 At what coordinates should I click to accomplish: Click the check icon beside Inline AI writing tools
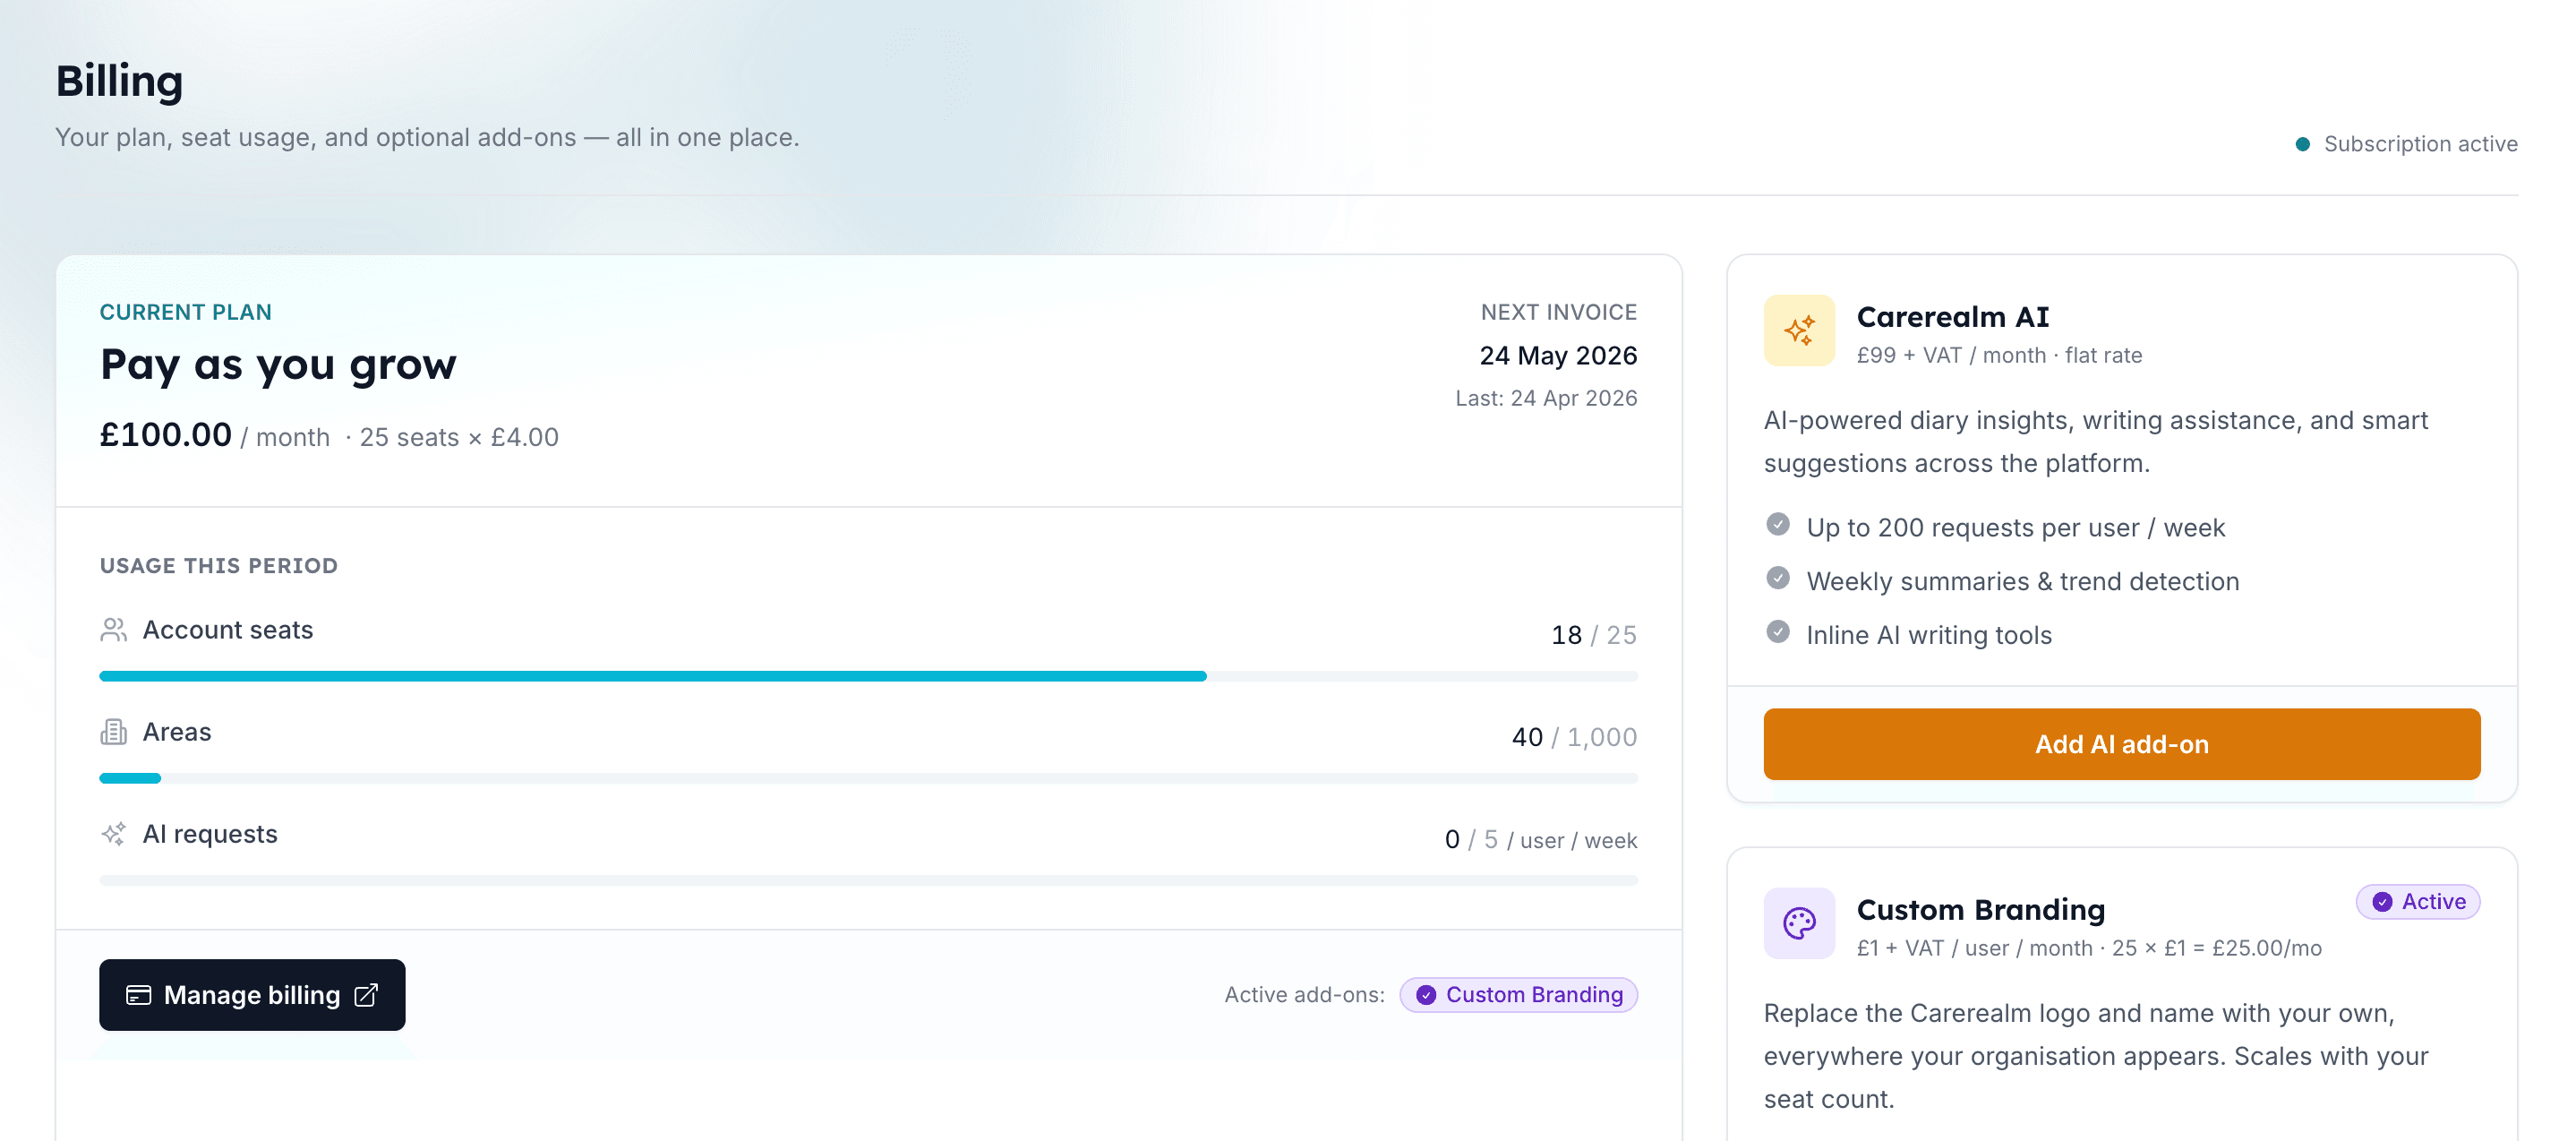click(x=1777, y=631)
